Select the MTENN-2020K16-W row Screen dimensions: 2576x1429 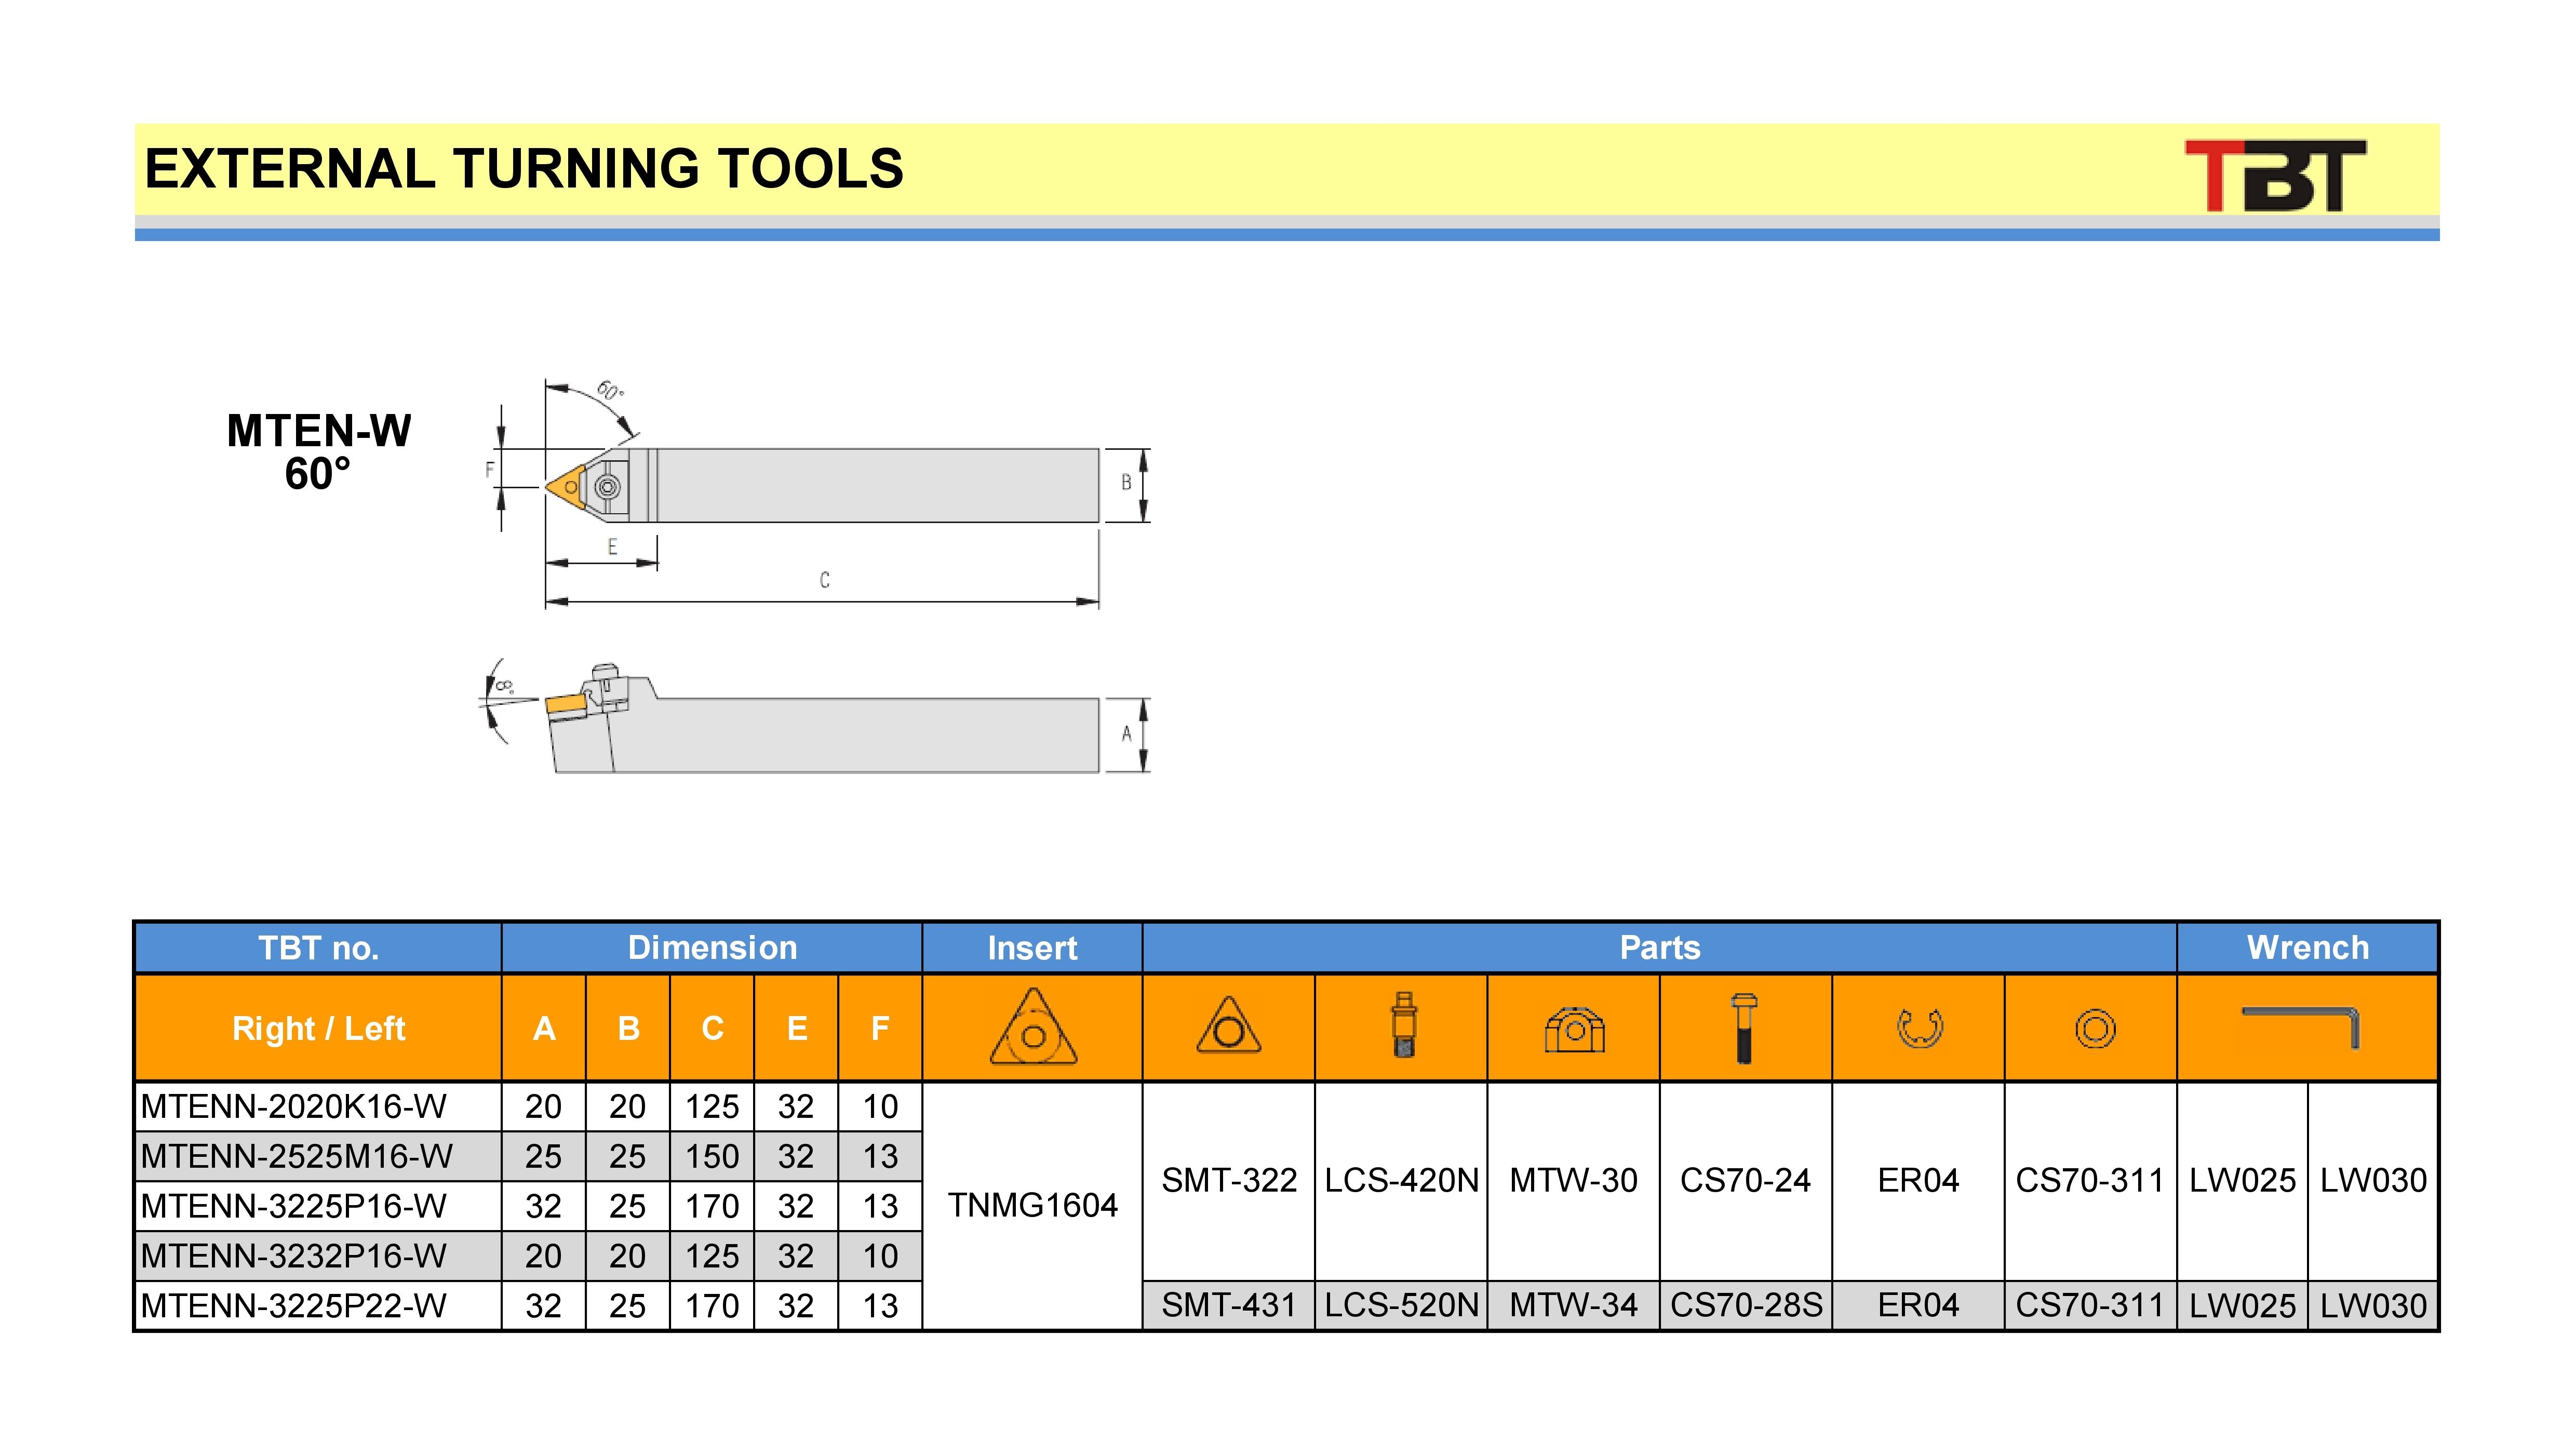click(x=294, y=1107)
